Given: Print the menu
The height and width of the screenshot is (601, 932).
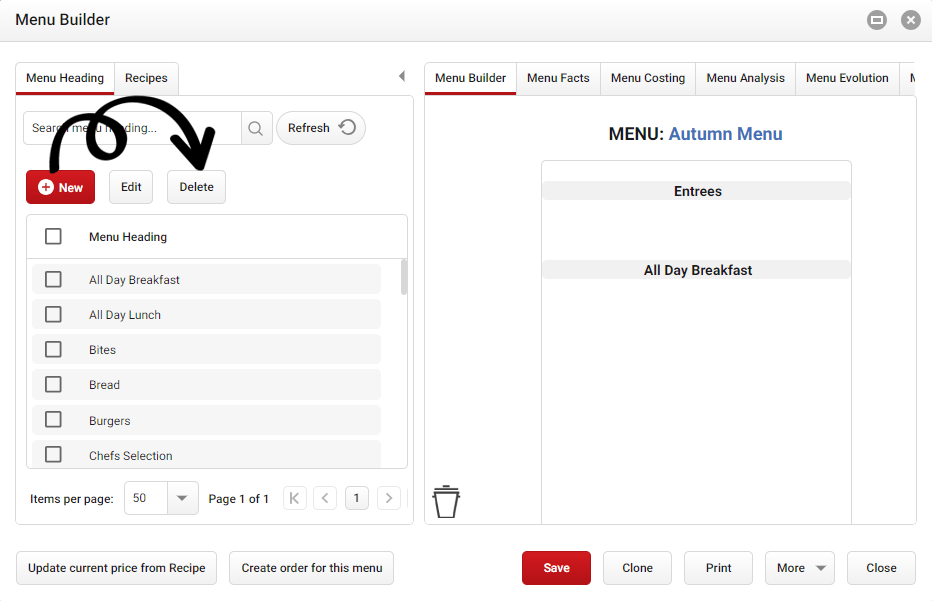Looking at the screenshot, I should [718, 568].
